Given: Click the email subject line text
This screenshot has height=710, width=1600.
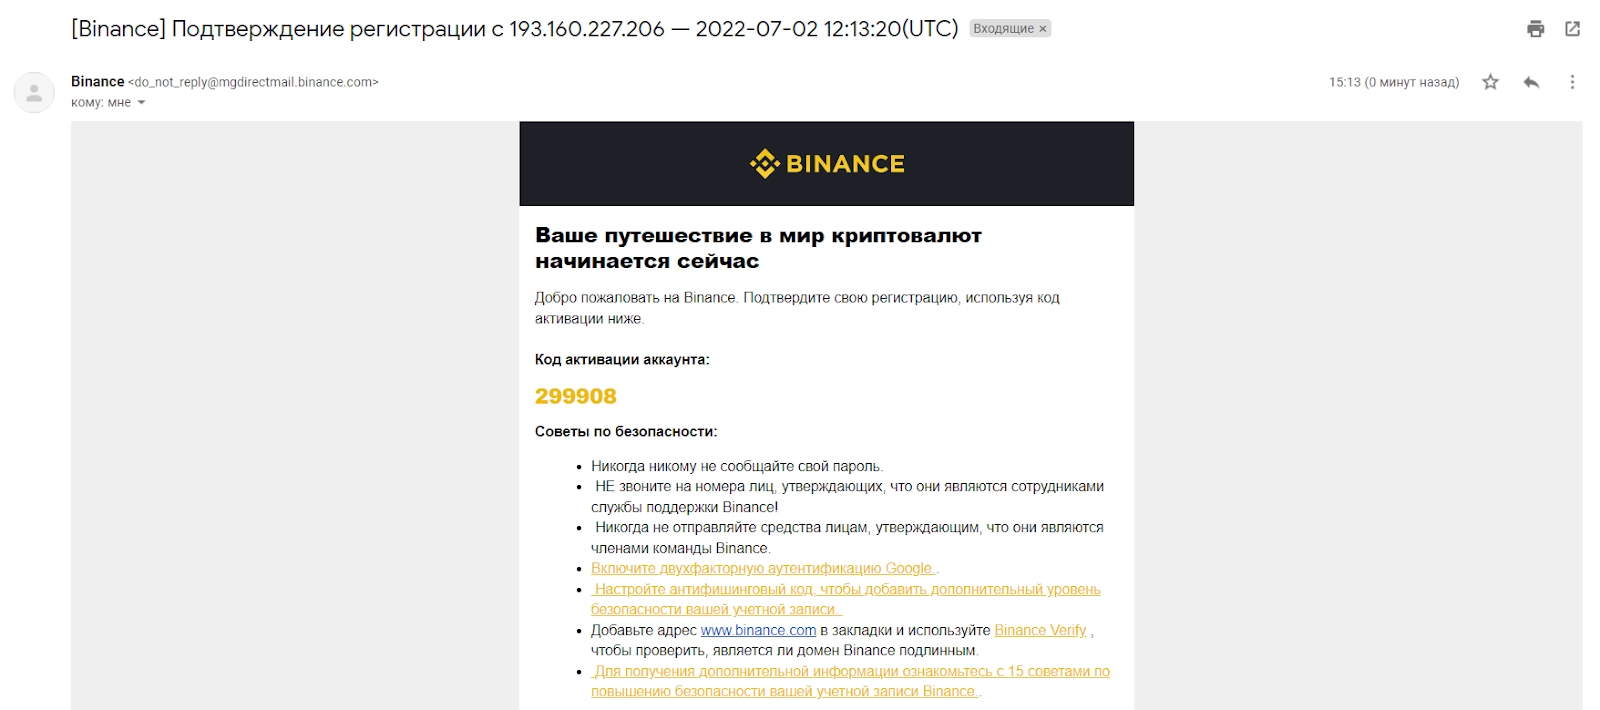Looking at the screenshot, I should [514, 29].
